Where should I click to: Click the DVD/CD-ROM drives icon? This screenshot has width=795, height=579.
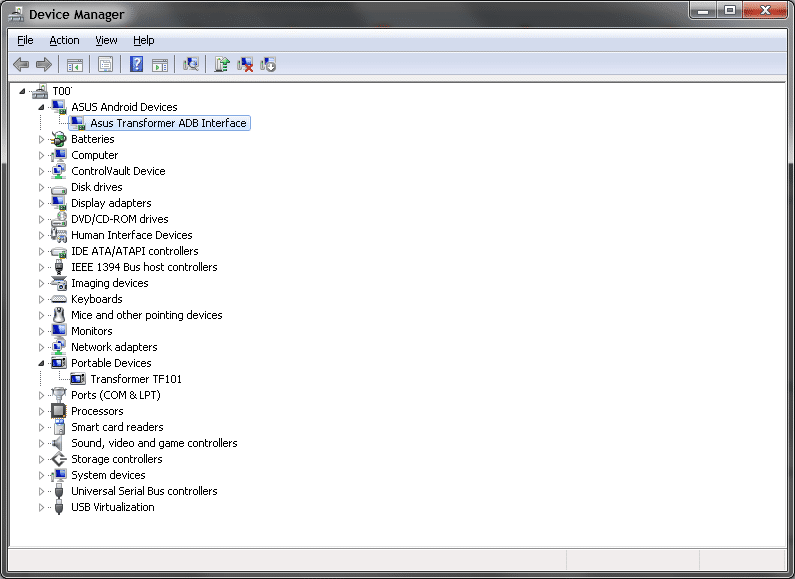59,219
